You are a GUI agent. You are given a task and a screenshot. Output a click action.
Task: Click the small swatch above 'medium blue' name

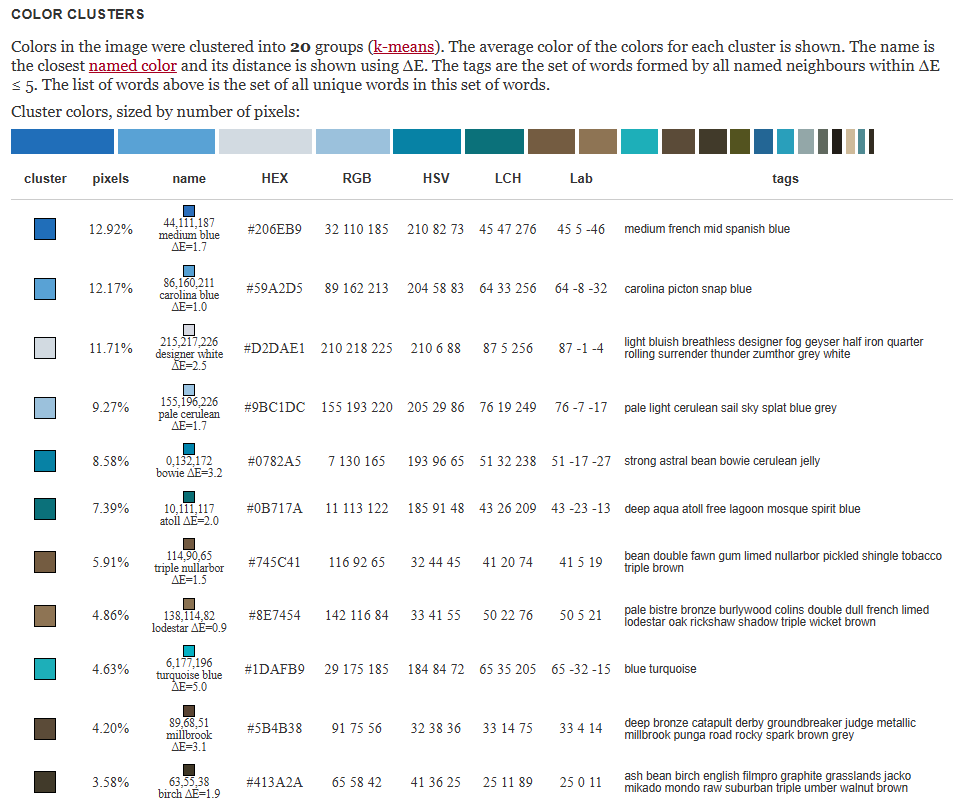click(x=189, y=210)
